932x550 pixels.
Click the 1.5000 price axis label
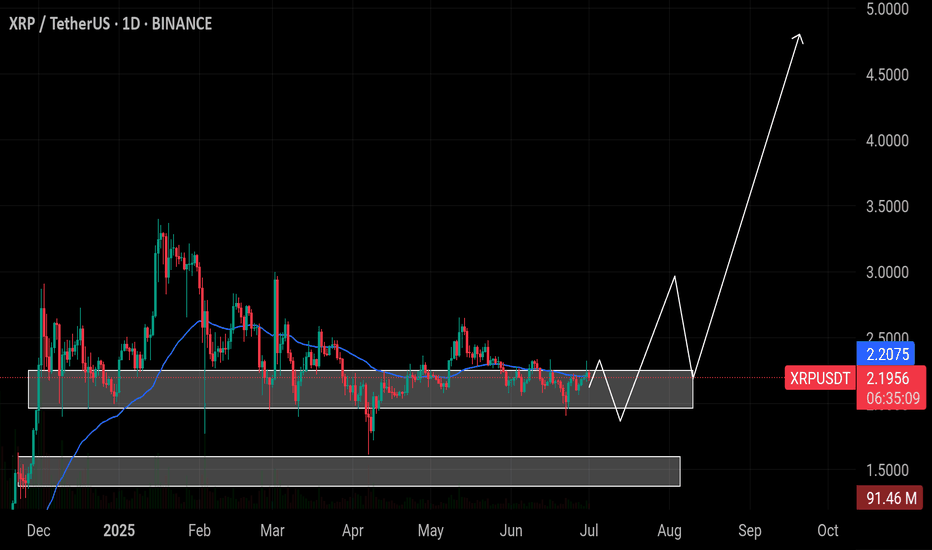pyautogui.click(x=887, y=470)
